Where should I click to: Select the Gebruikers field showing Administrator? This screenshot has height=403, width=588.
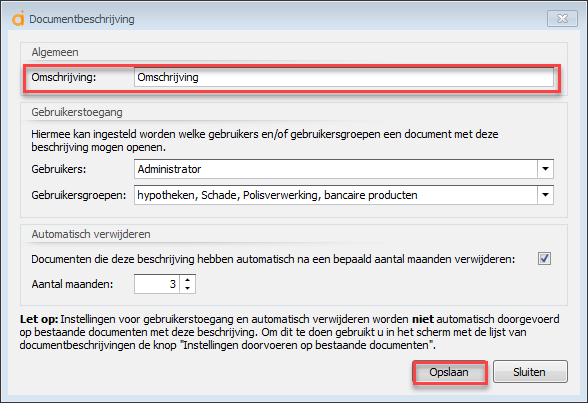pyautogui.click(x=336, y=169)
